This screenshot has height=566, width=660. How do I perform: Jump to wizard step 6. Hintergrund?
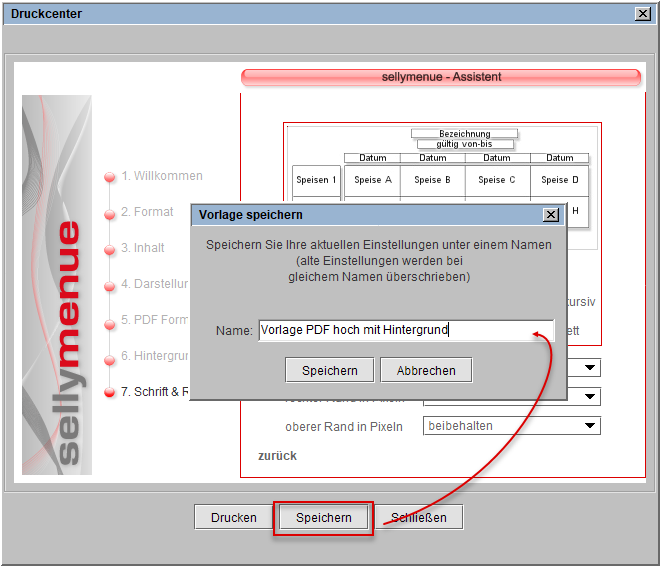coord(155,356)
